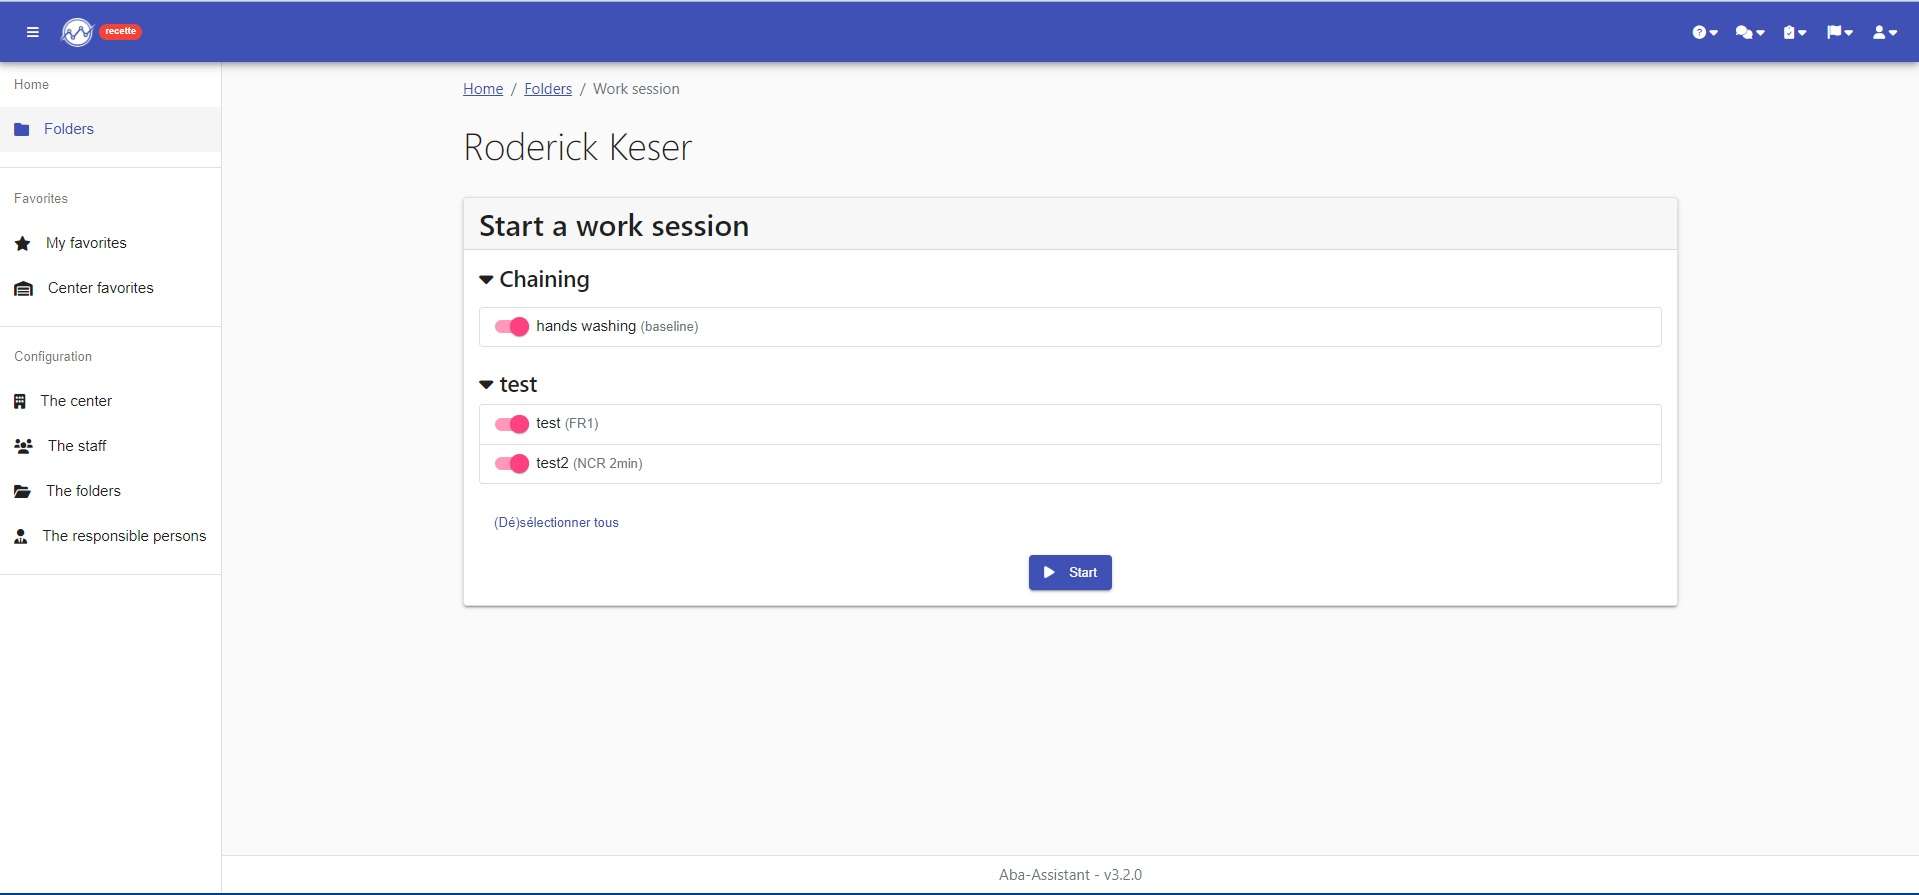Click the red recette badge
The width and height of the screenshot is (1919, 895).
pyautogui.click(x=121, y=31)
